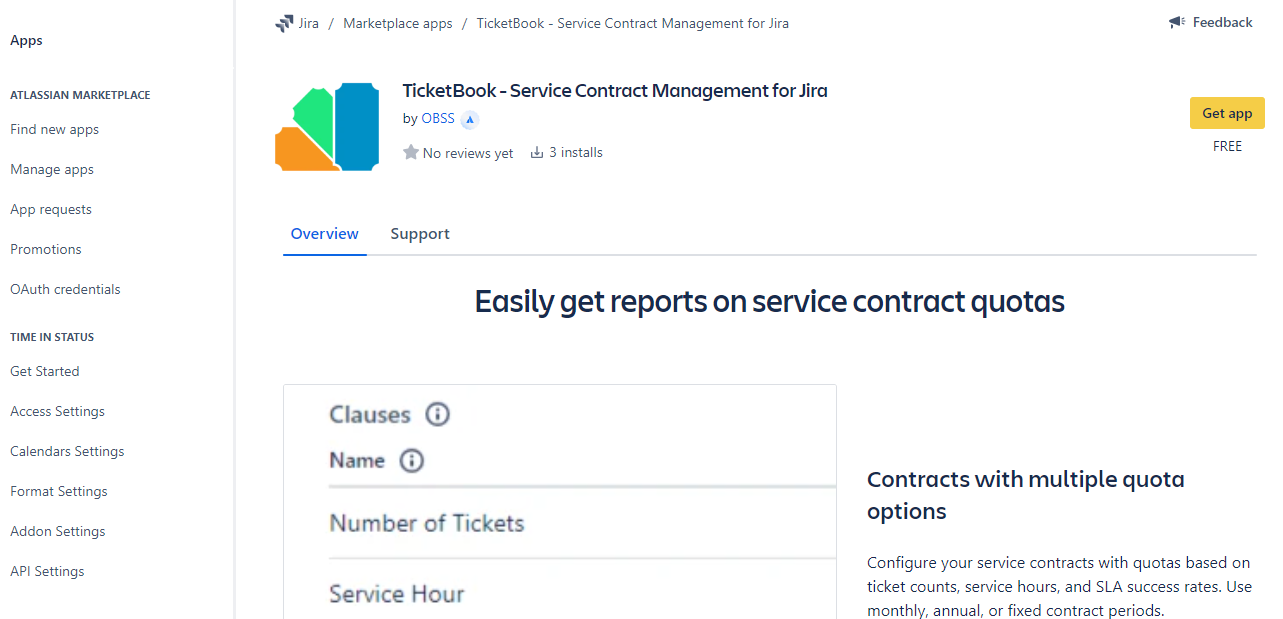The width and height of the screenshot is (1283, 619).
Task: Click the TicketBook app logo
Action: [x=327, y=127]
